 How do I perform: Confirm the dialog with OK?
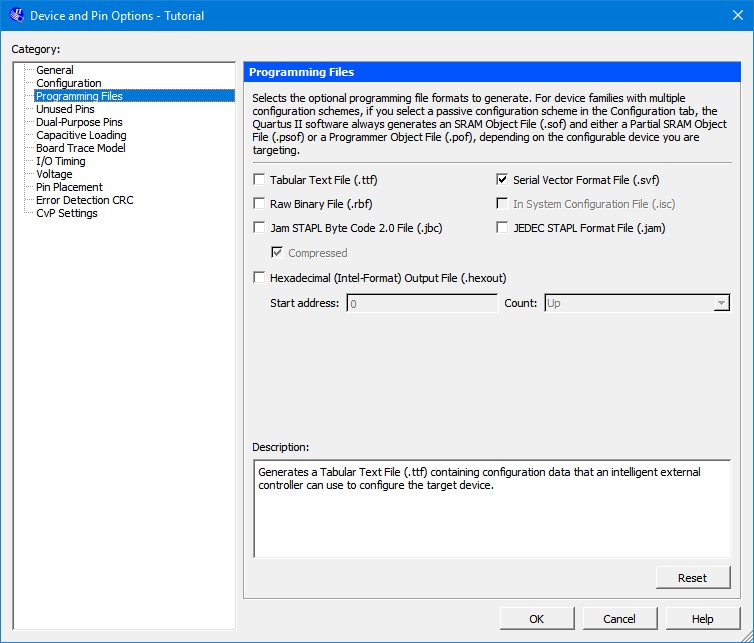(537, 619)
